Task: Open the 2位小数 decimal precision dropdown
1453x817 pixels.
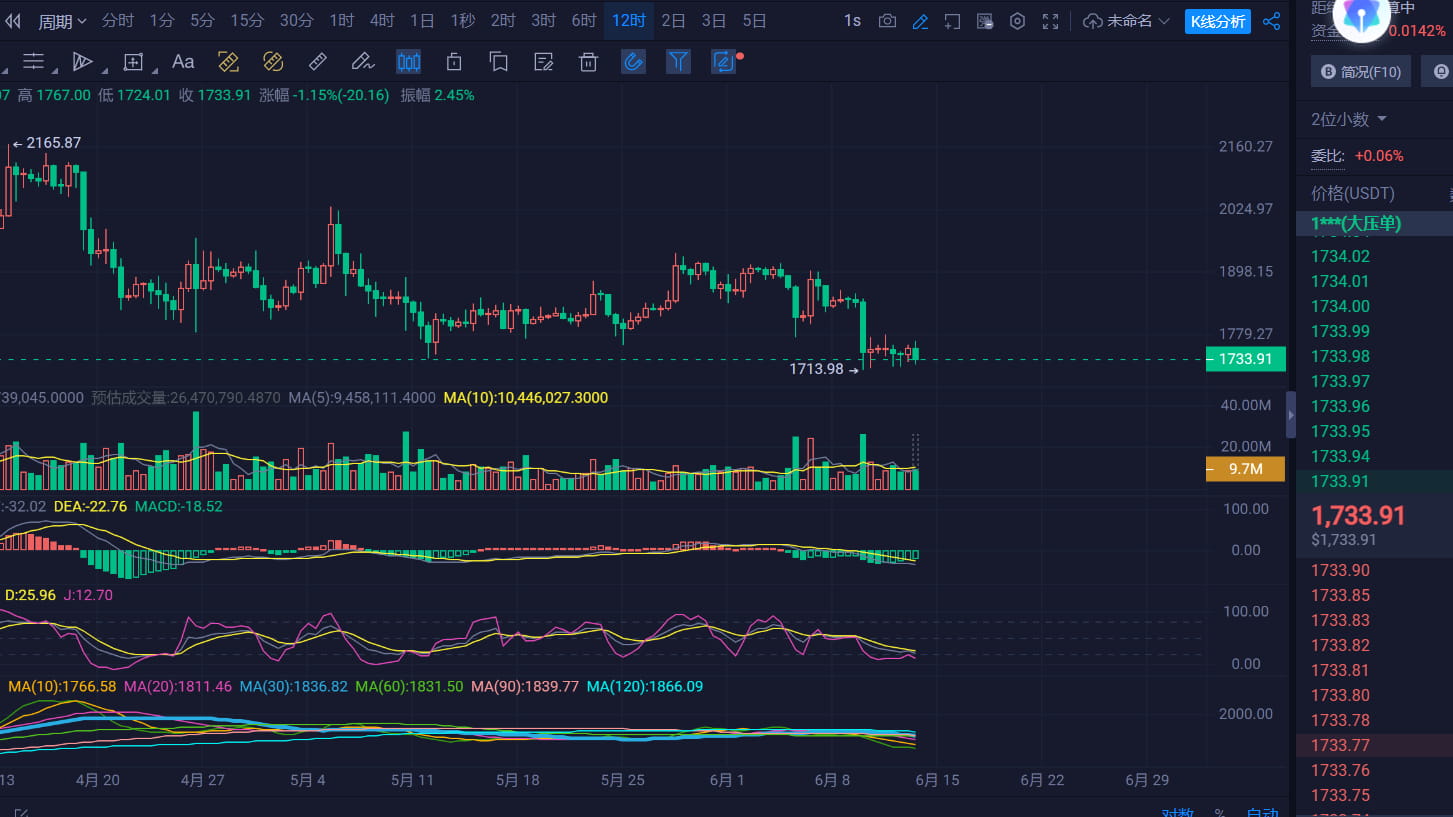Action: pyautogui.click(x=1338, y=118)
